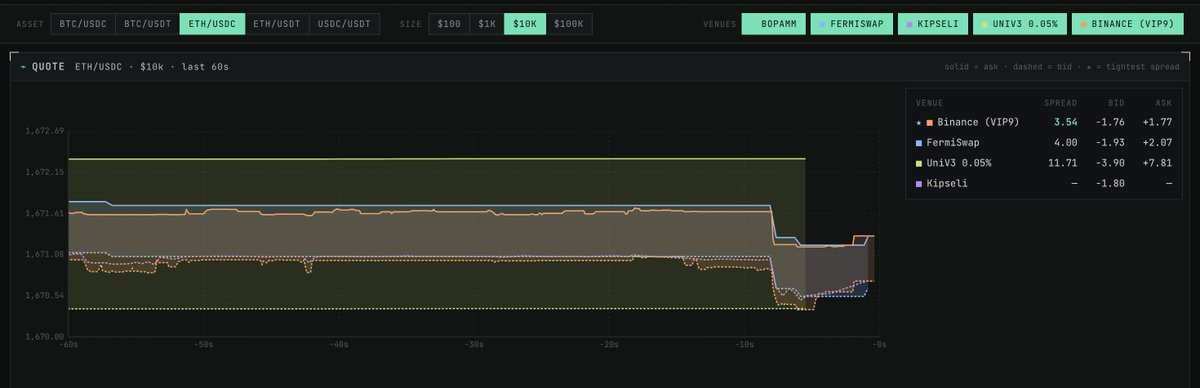
Task: Click the SPREAD column header
Action: pyautogui.click(x=1061, y=102)
